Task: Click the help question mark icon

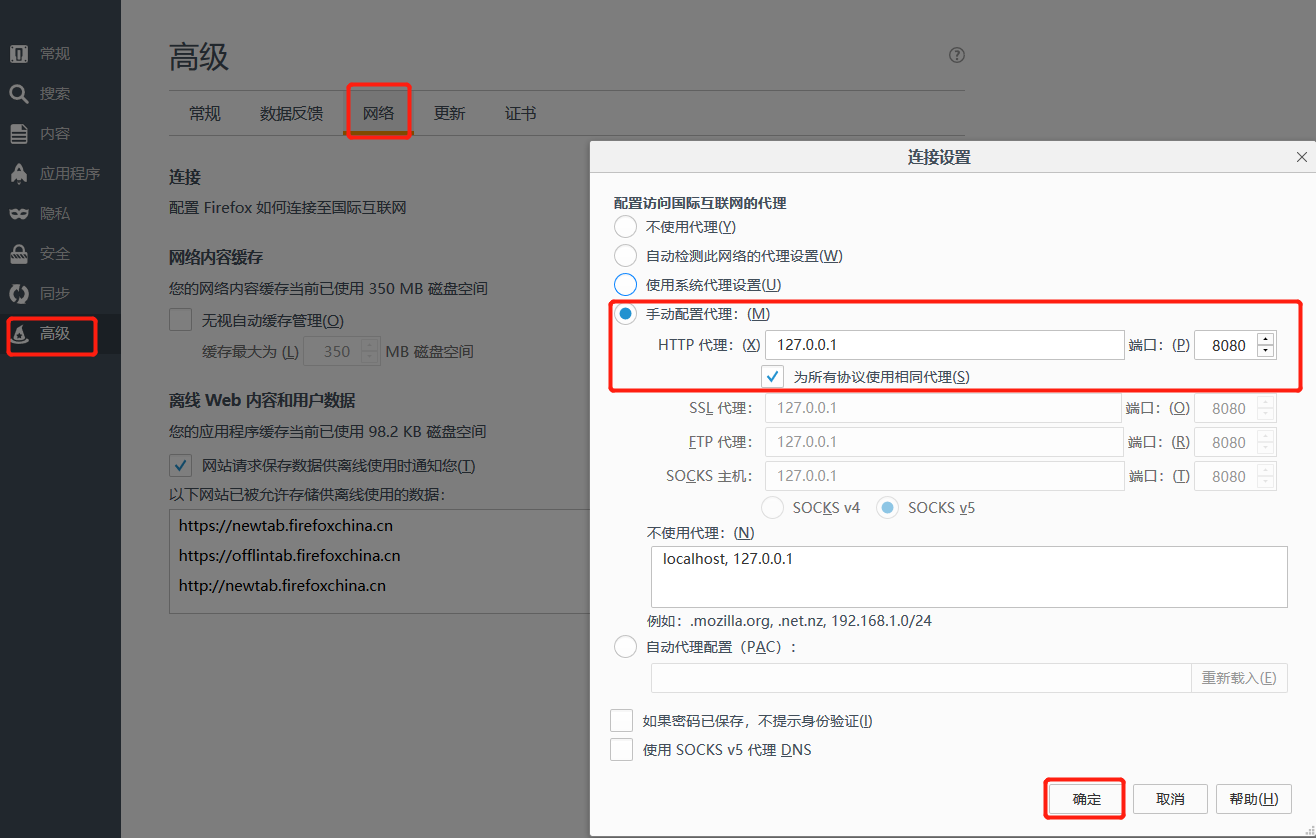Action: (957, 55)
